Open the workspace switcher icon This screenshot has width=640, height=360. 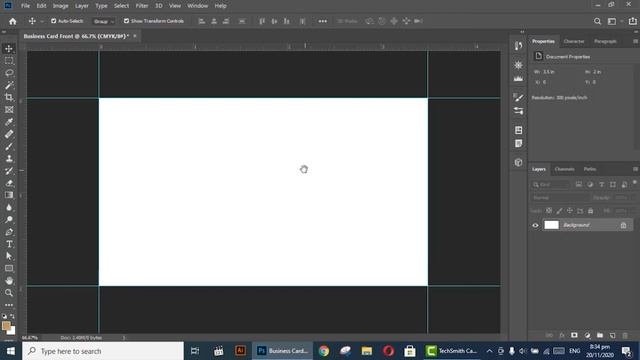point(612,21)
